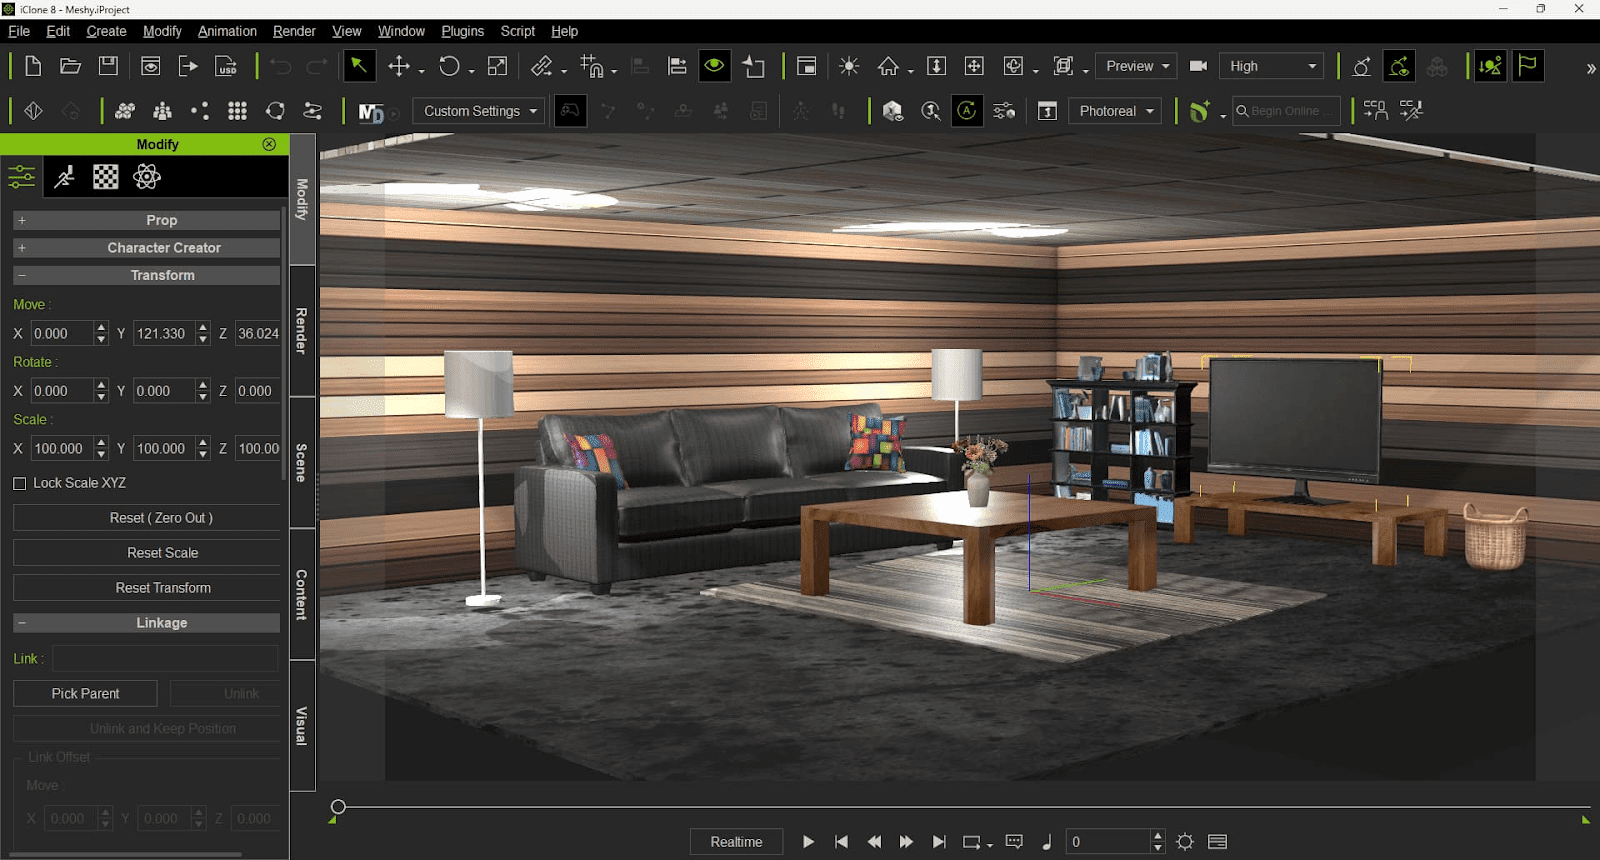This screenshot has height=860, width=1600.
Task: Click the project settings sun icon by timeline
Action: point(1185,842)
